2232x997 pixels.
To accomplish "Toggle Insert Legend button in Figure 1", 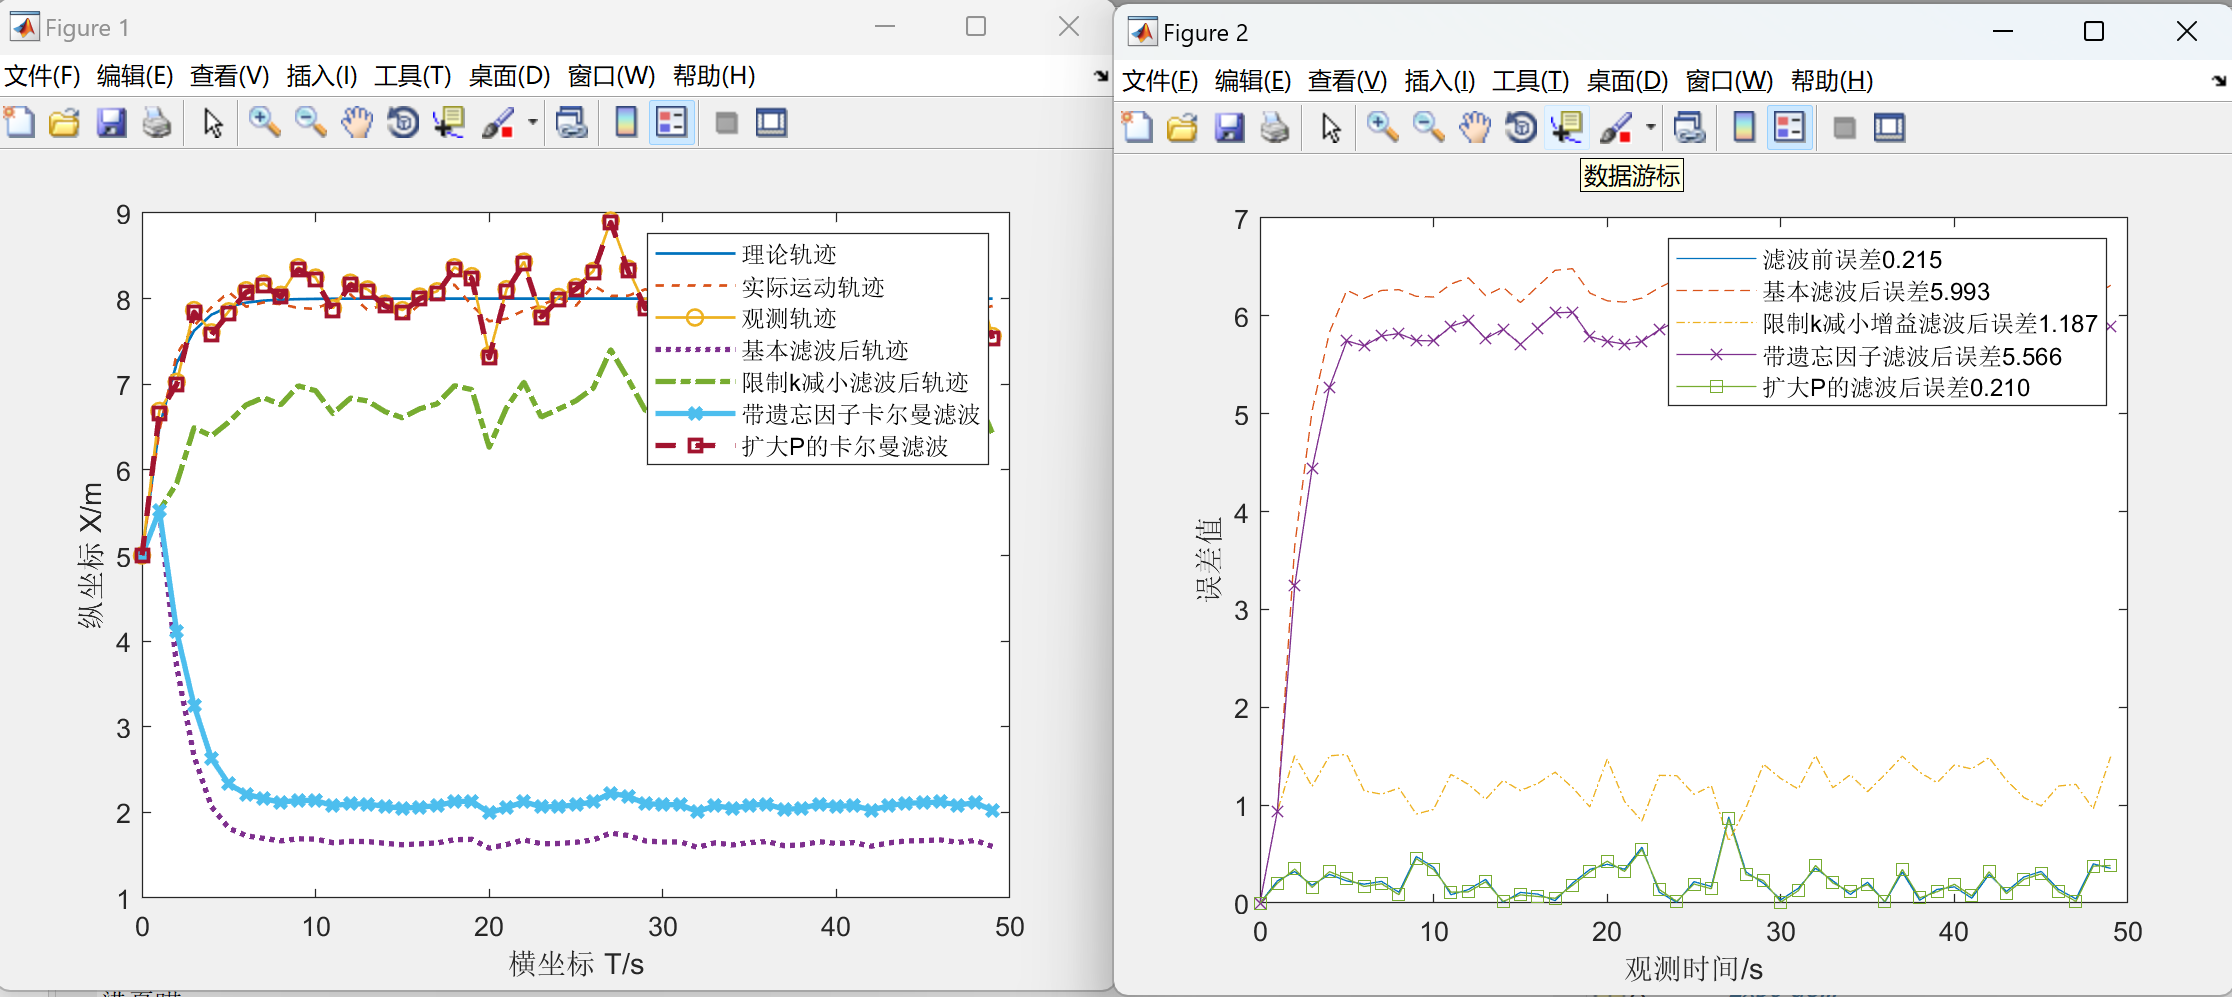I will click(x=671, y=123).
